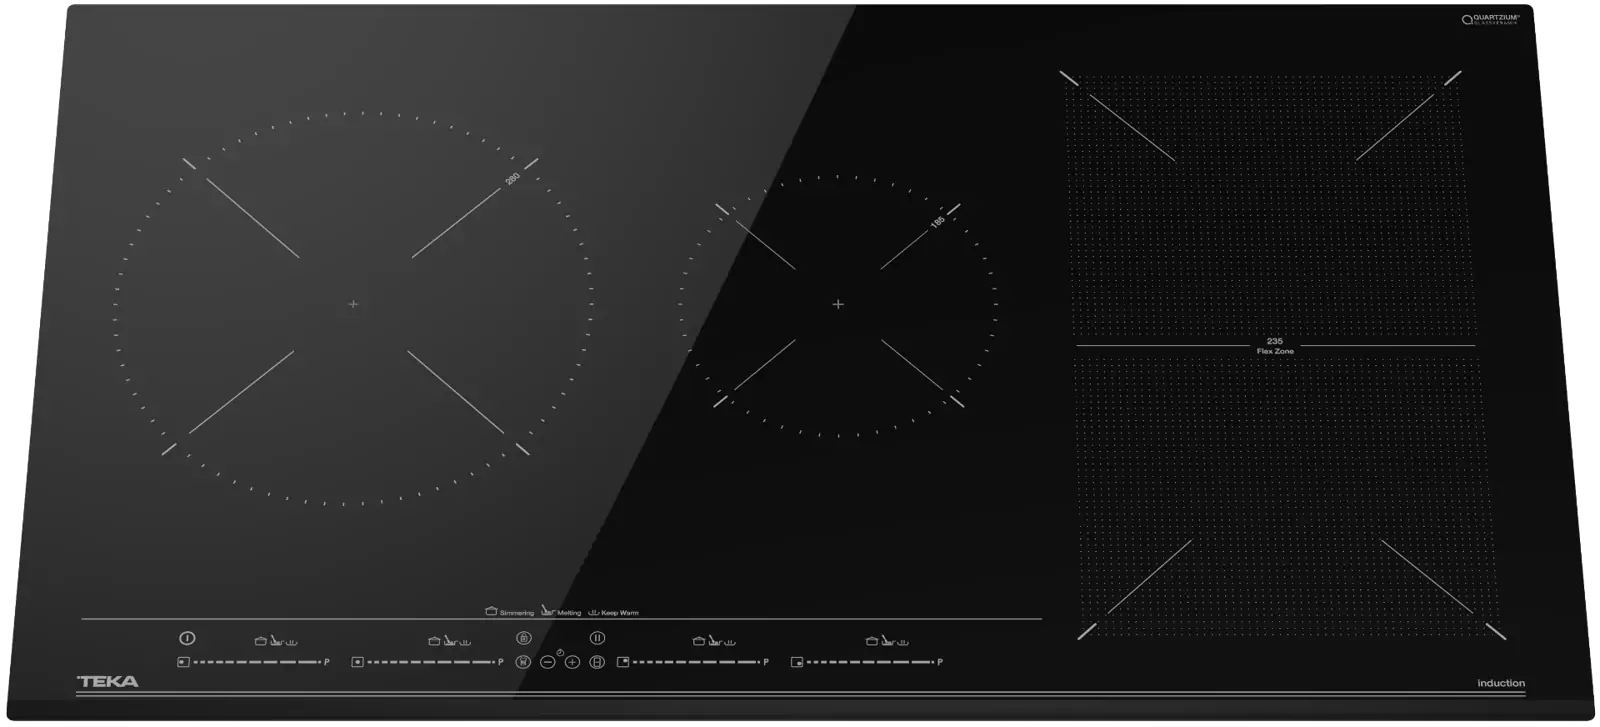This screenshot has height=727, width=1600.
Task: Tap P boost on the second slider
Action: click(x=501, y=662)
